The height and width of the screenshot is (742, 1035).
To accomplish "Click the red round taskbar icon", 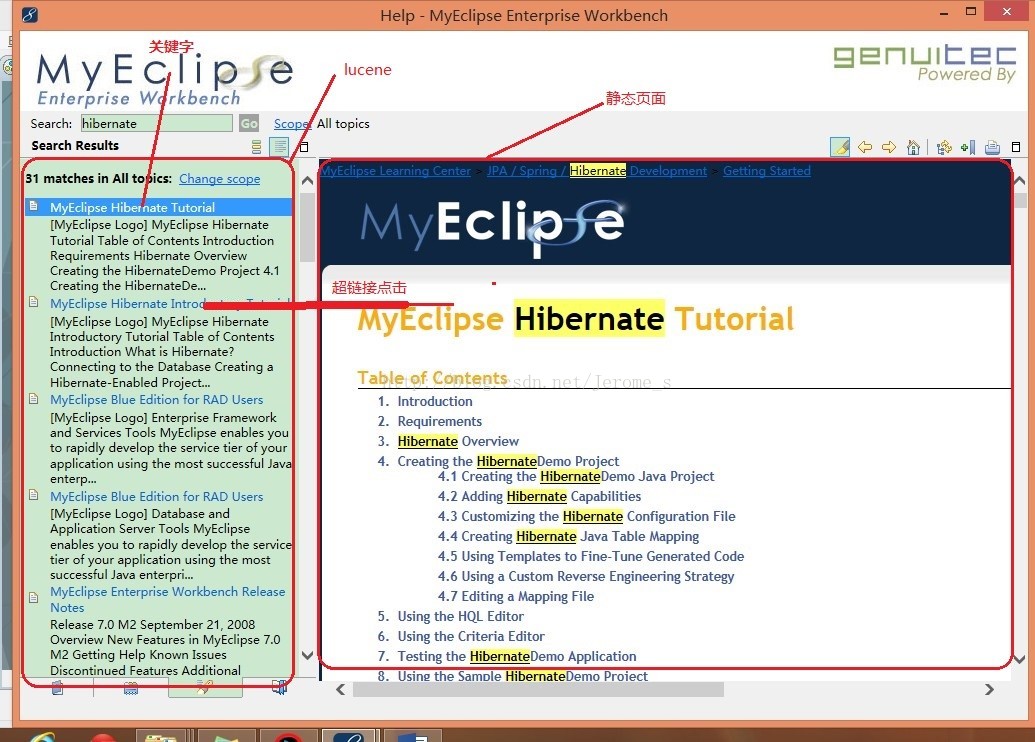I will click(103, 735).
